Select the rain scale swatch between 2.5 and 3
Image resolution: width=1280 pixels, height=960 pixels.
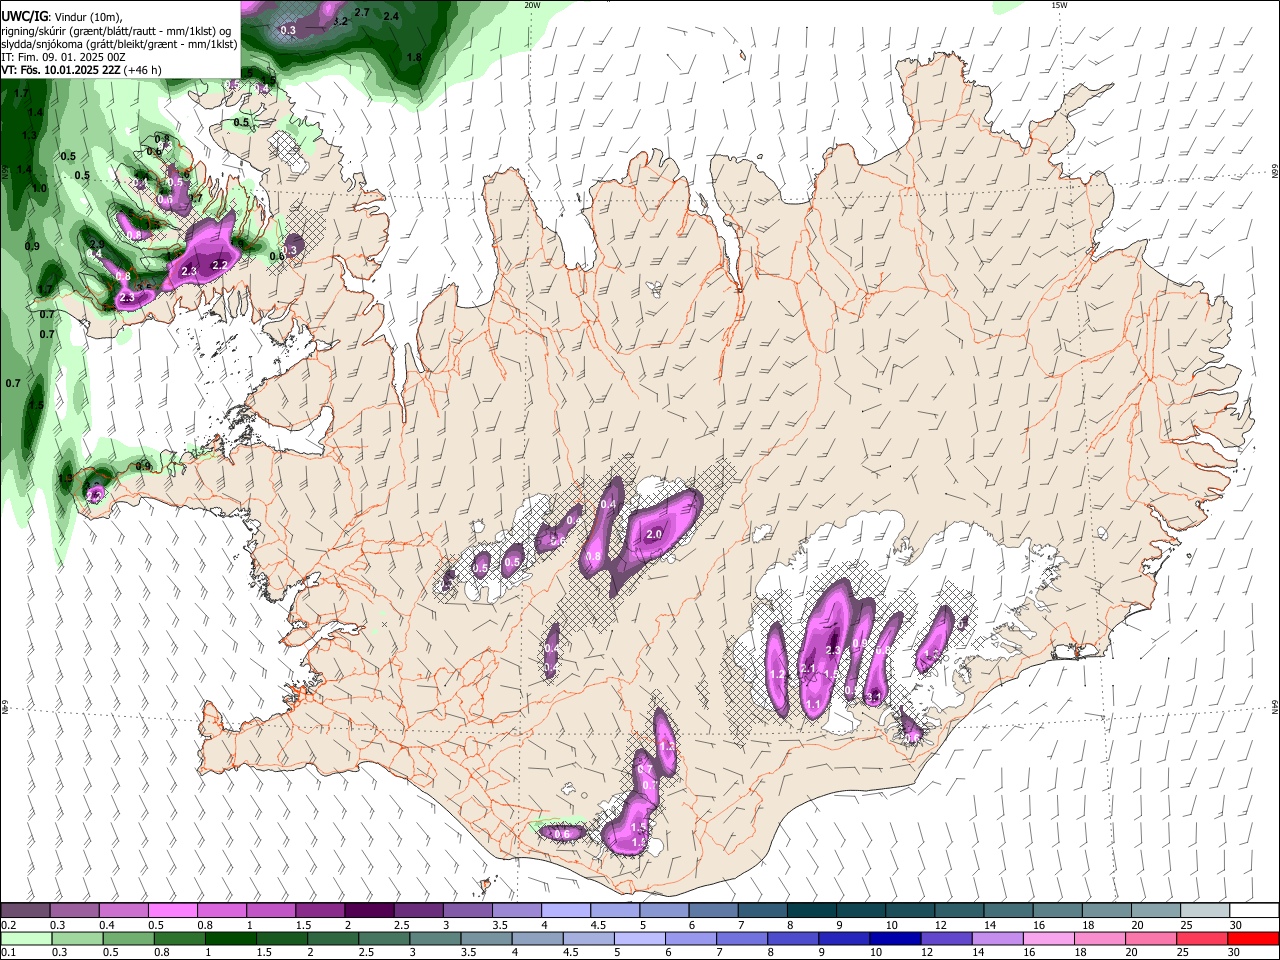pos(383,938)
